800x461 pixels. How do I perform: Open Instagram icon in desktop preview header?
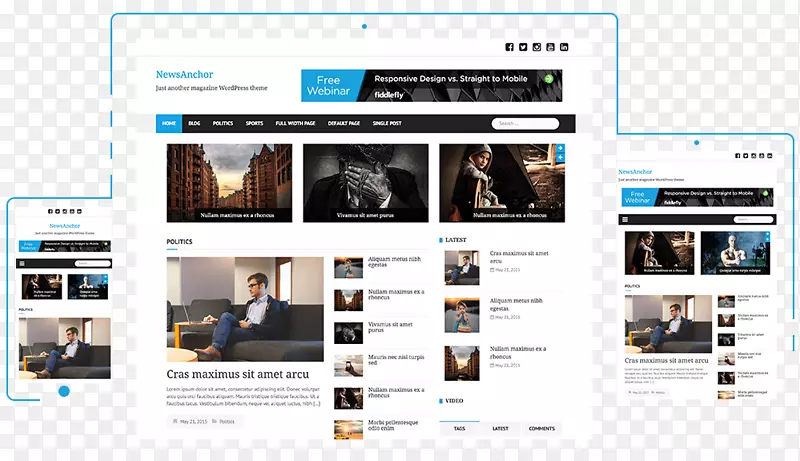(537, 47)
